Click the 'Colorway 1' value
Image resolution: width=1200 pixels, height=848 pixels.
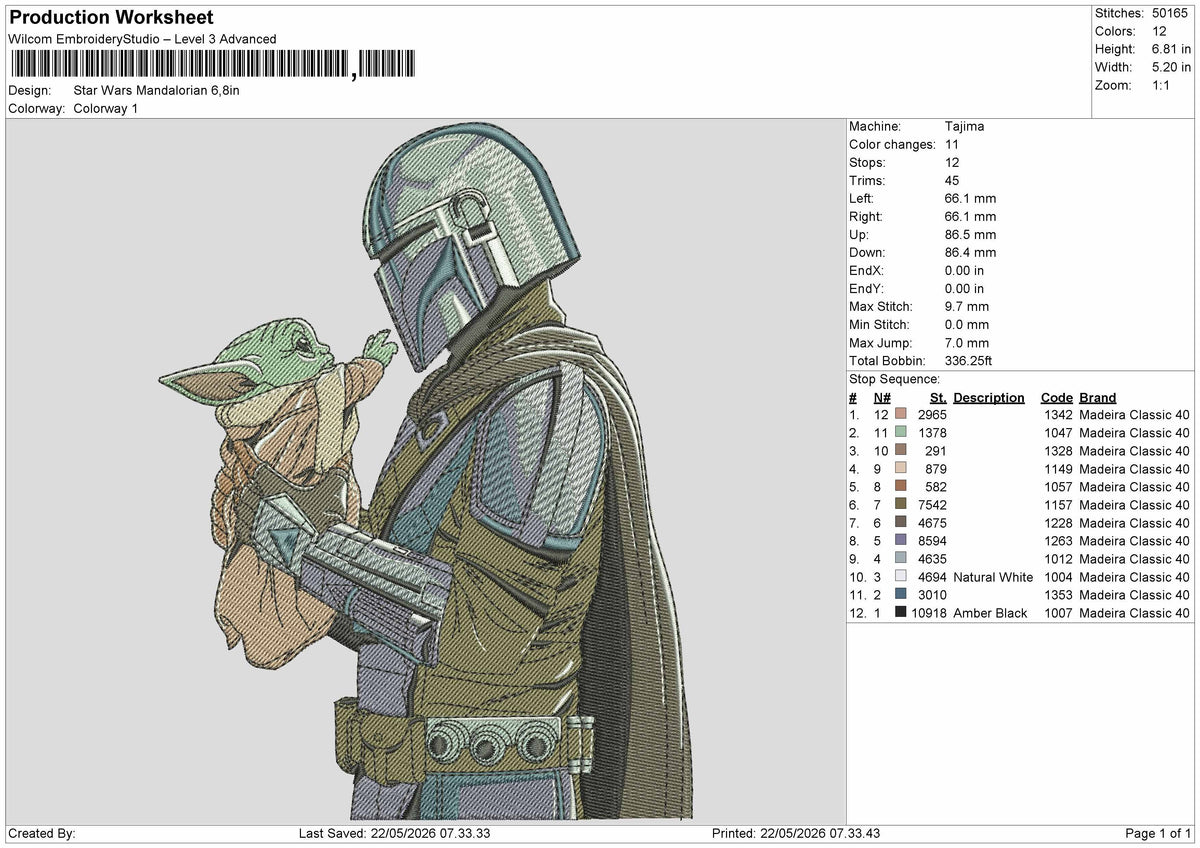(x=106, y=108)
